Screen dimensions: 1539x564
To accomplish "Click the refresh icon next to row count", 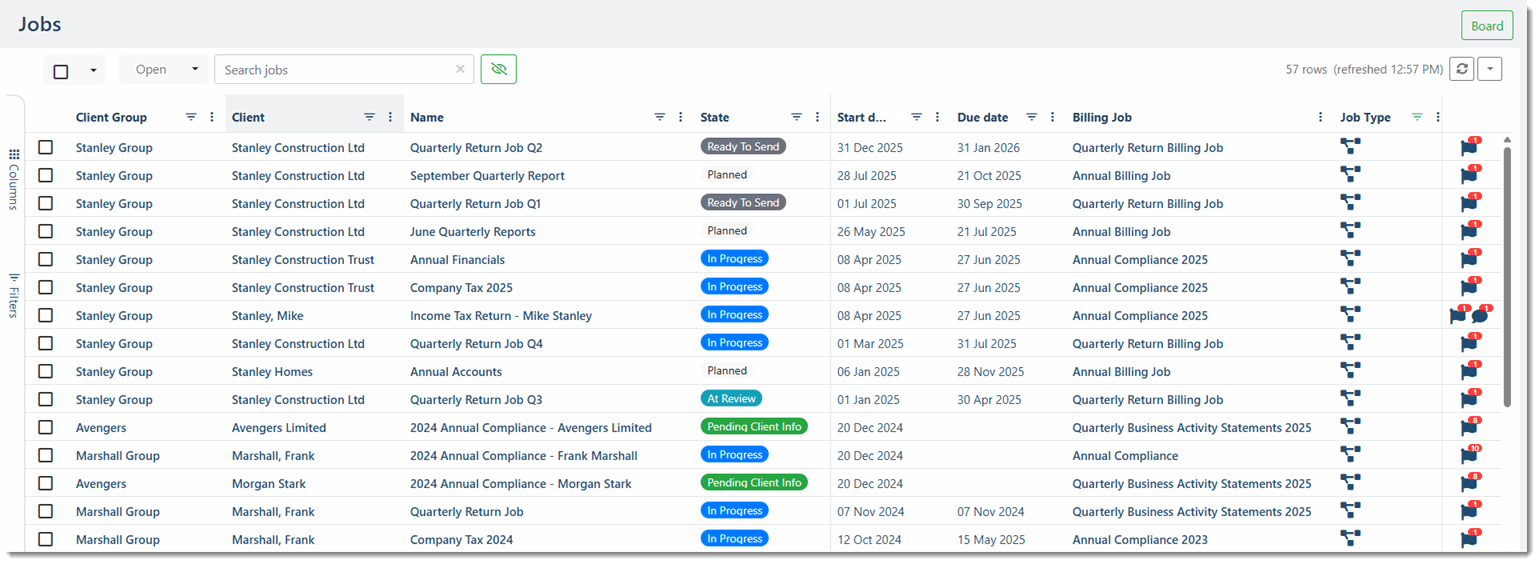I will (x=1462, y=69).
